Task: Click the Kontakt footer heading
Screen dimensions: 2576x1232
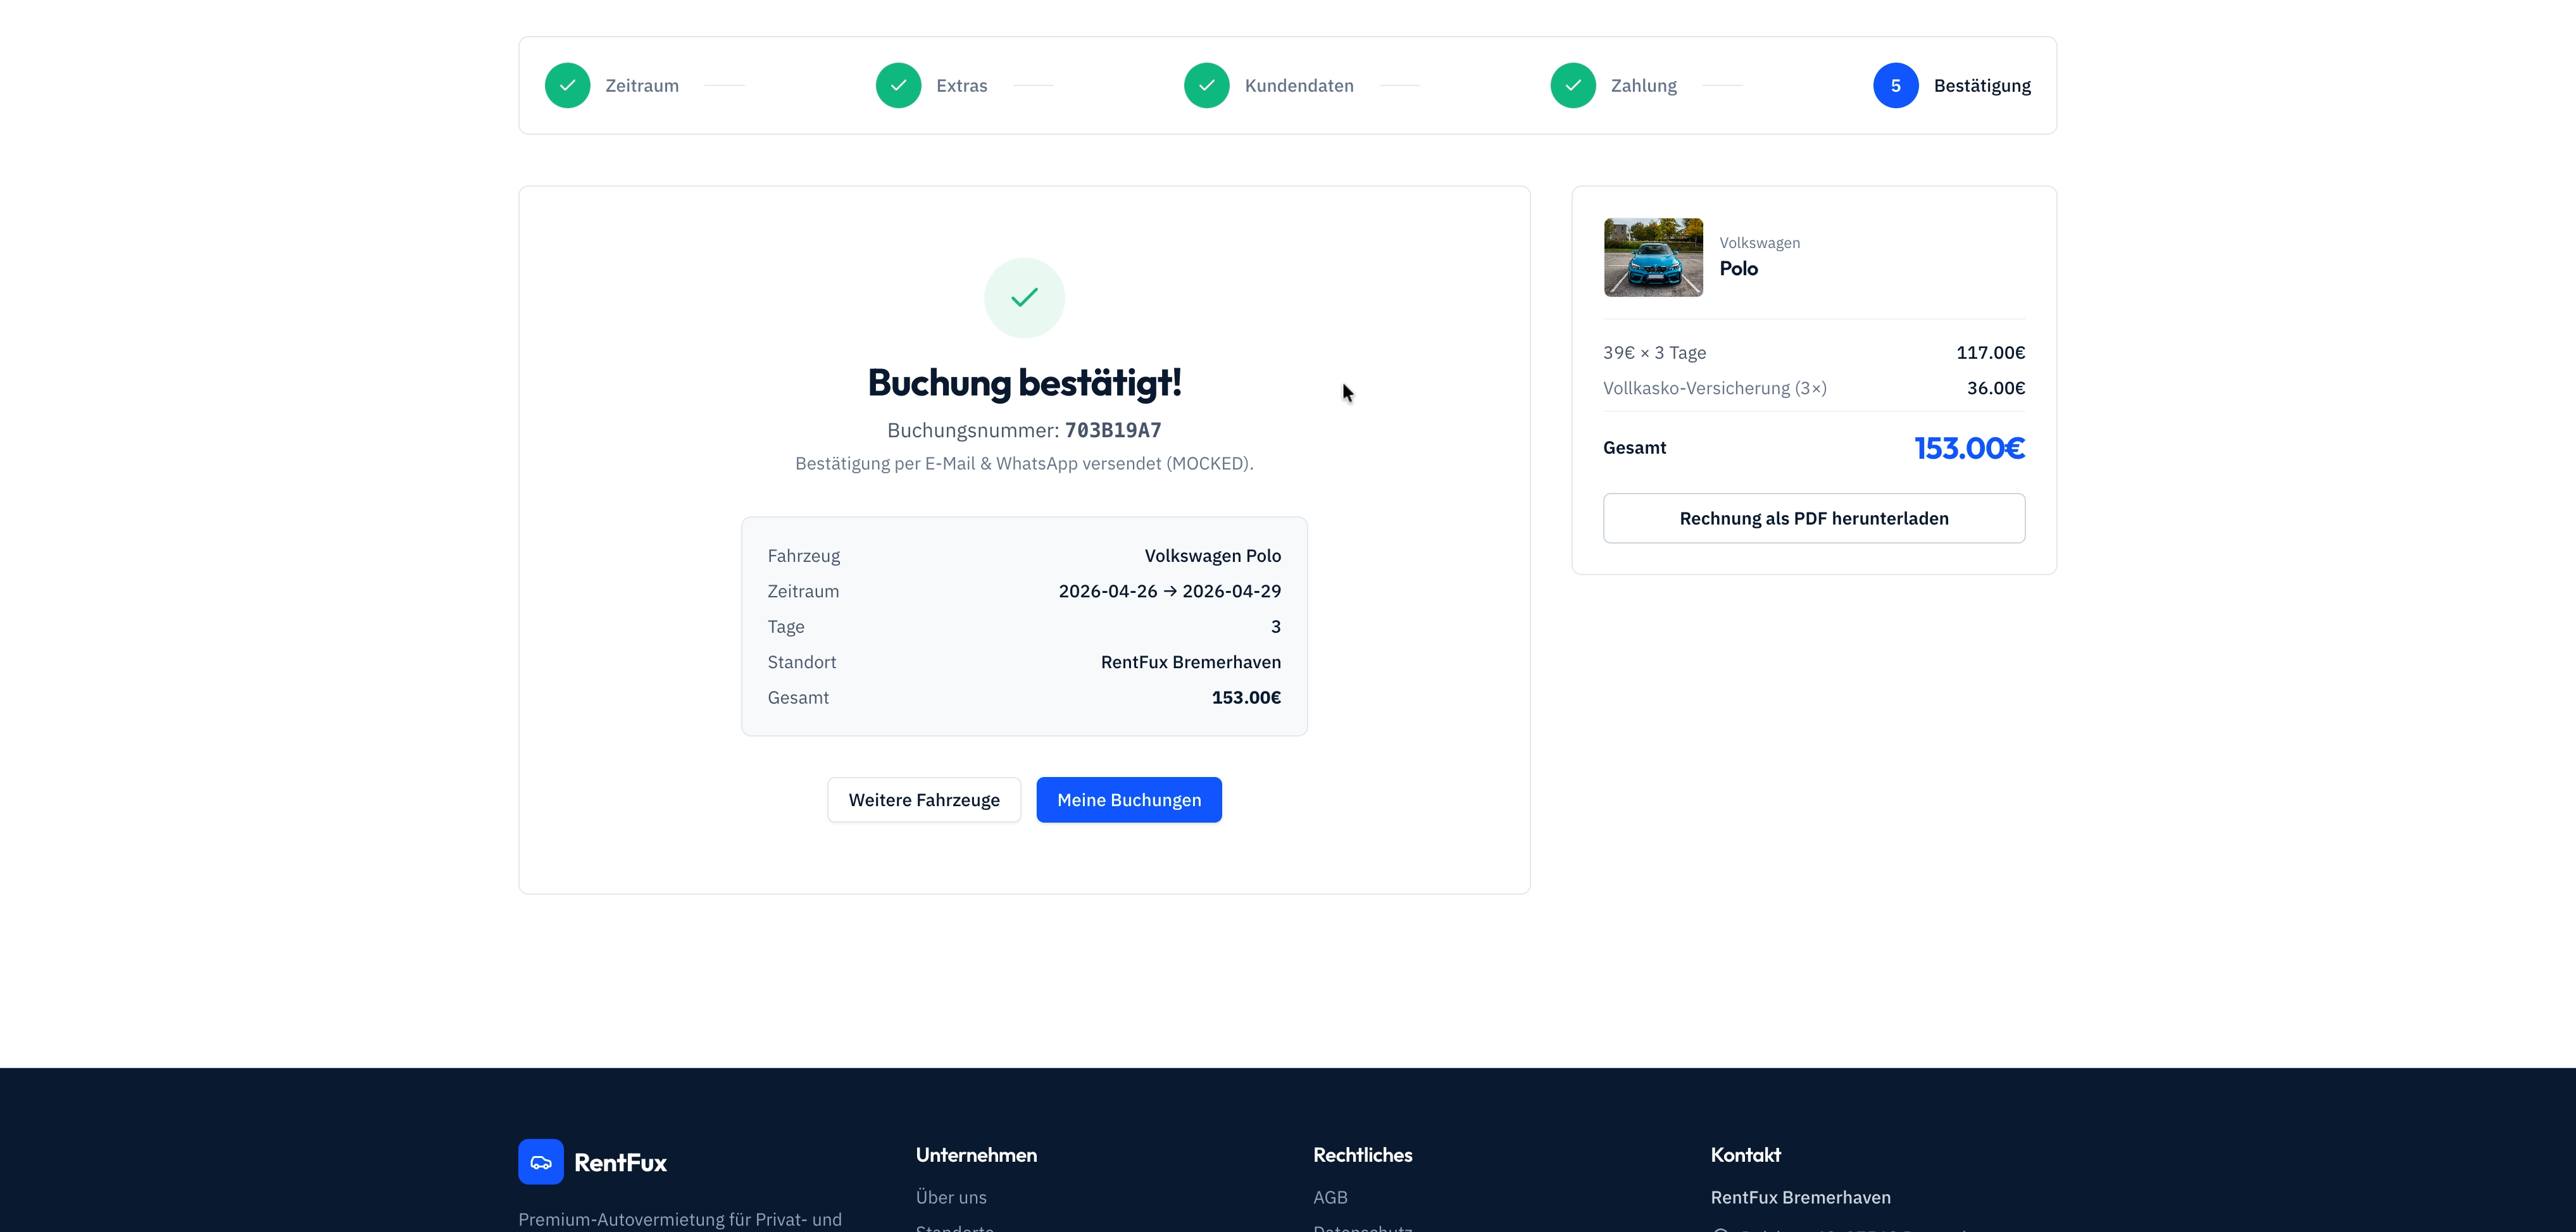Action: (1745, 1155)
